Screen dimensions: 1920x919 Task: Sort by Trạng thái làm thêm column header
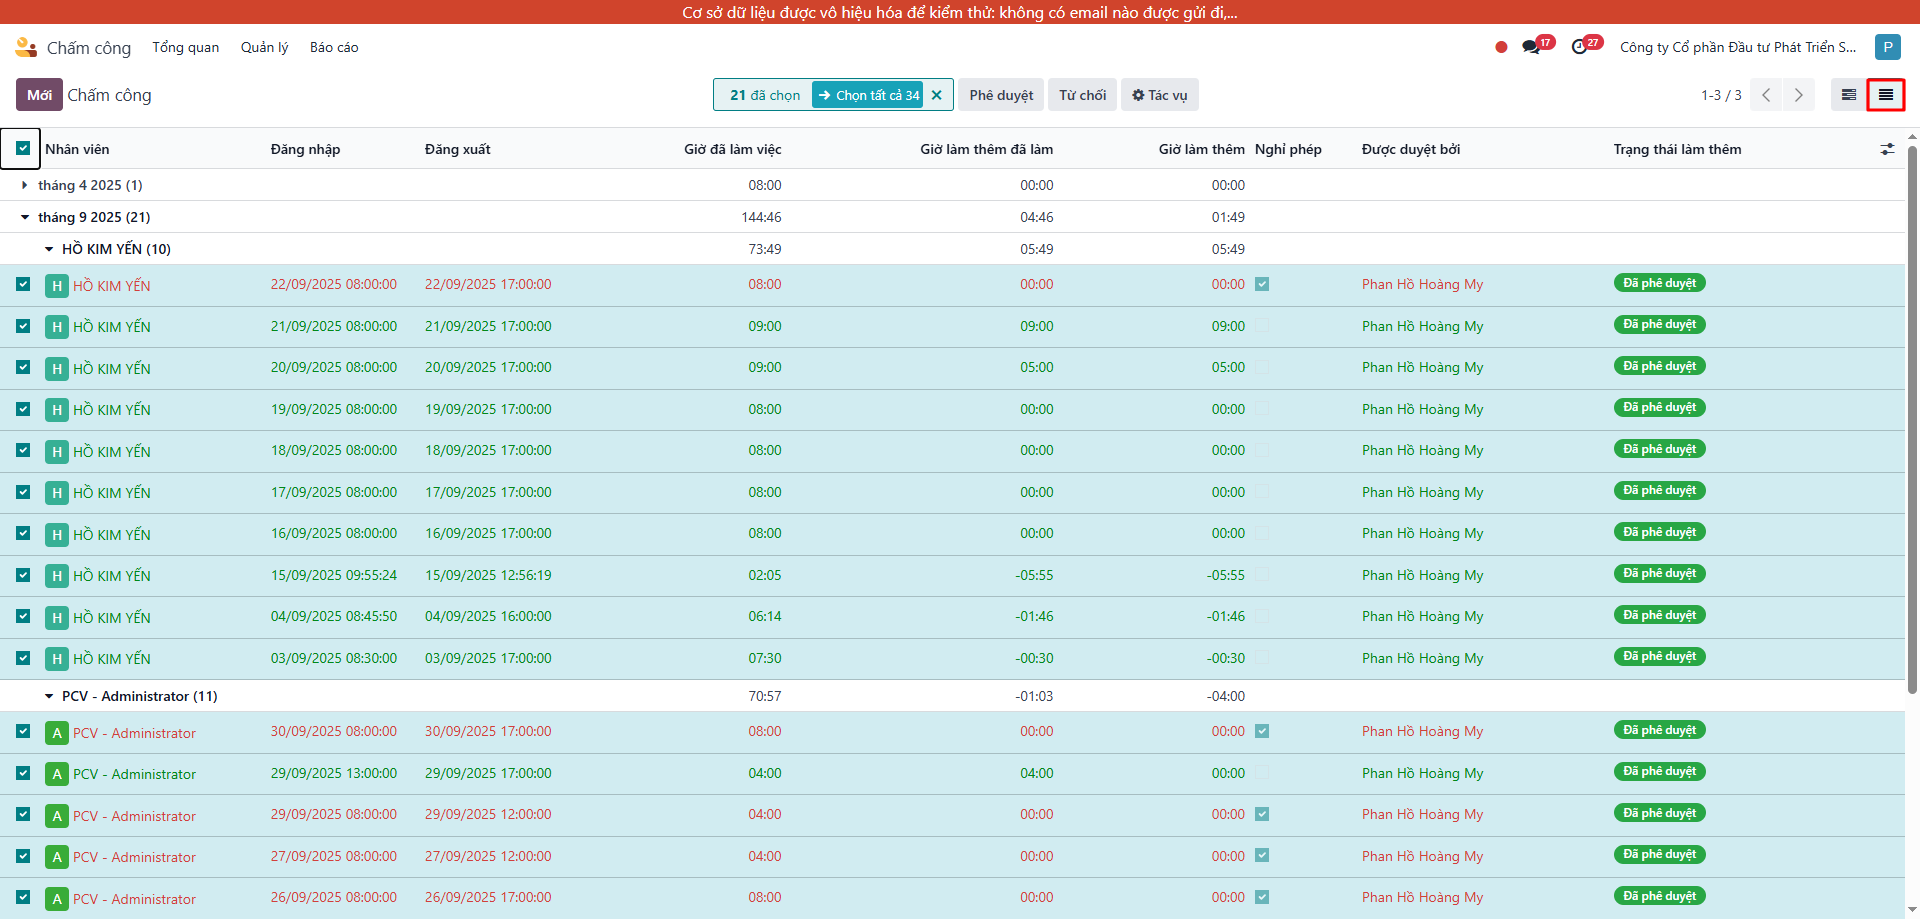[x=1677, y=149]
